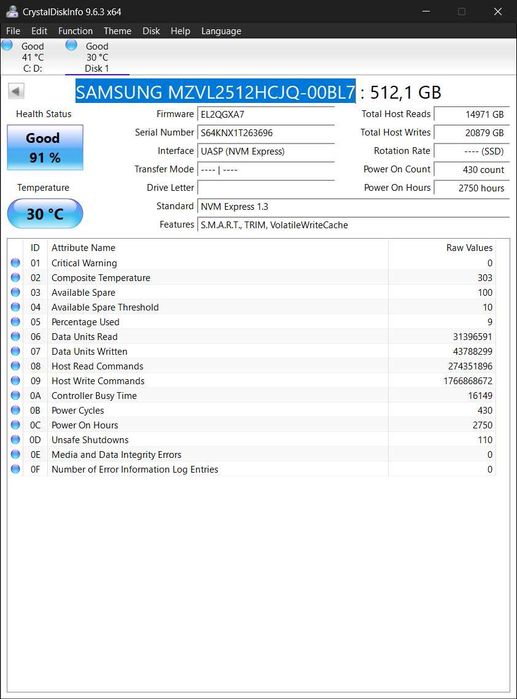
Task: Open the Language menu
Action: click(221, 31)
